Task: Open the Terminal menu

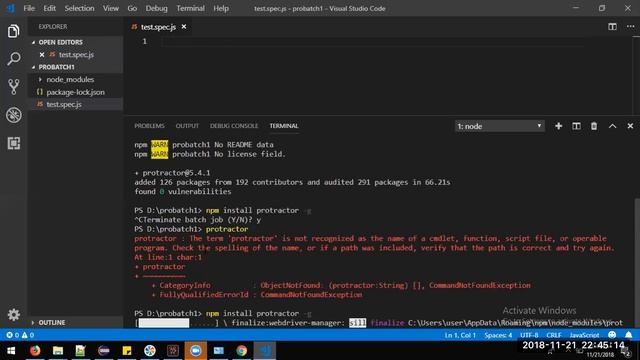Action: tap(190, 8)
